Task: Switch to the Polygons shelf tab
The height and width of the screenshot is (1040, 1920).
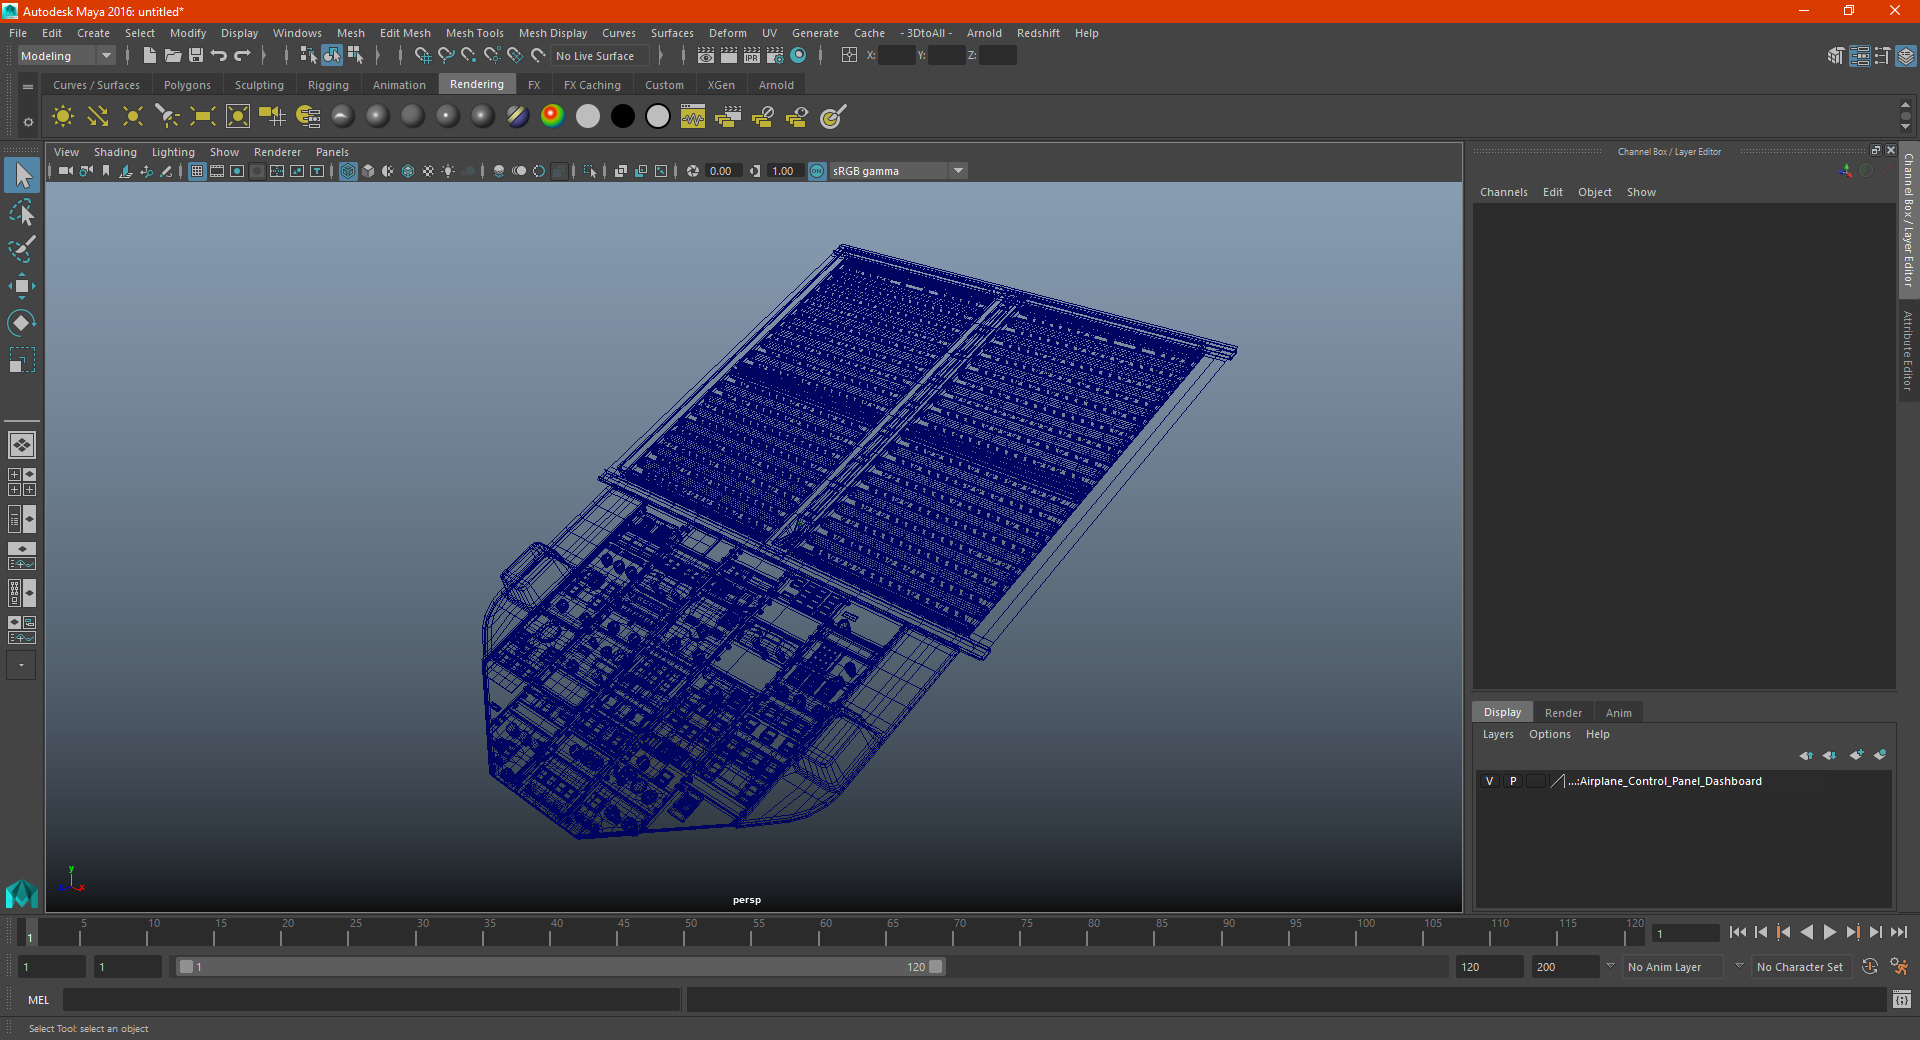Action: 187,85
